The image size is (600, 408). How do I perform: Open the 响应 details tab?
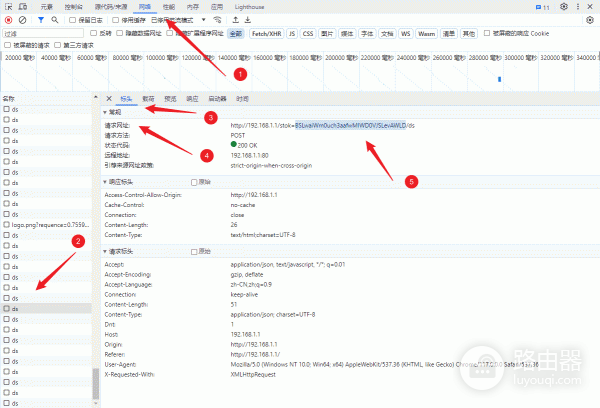(192, 99)
